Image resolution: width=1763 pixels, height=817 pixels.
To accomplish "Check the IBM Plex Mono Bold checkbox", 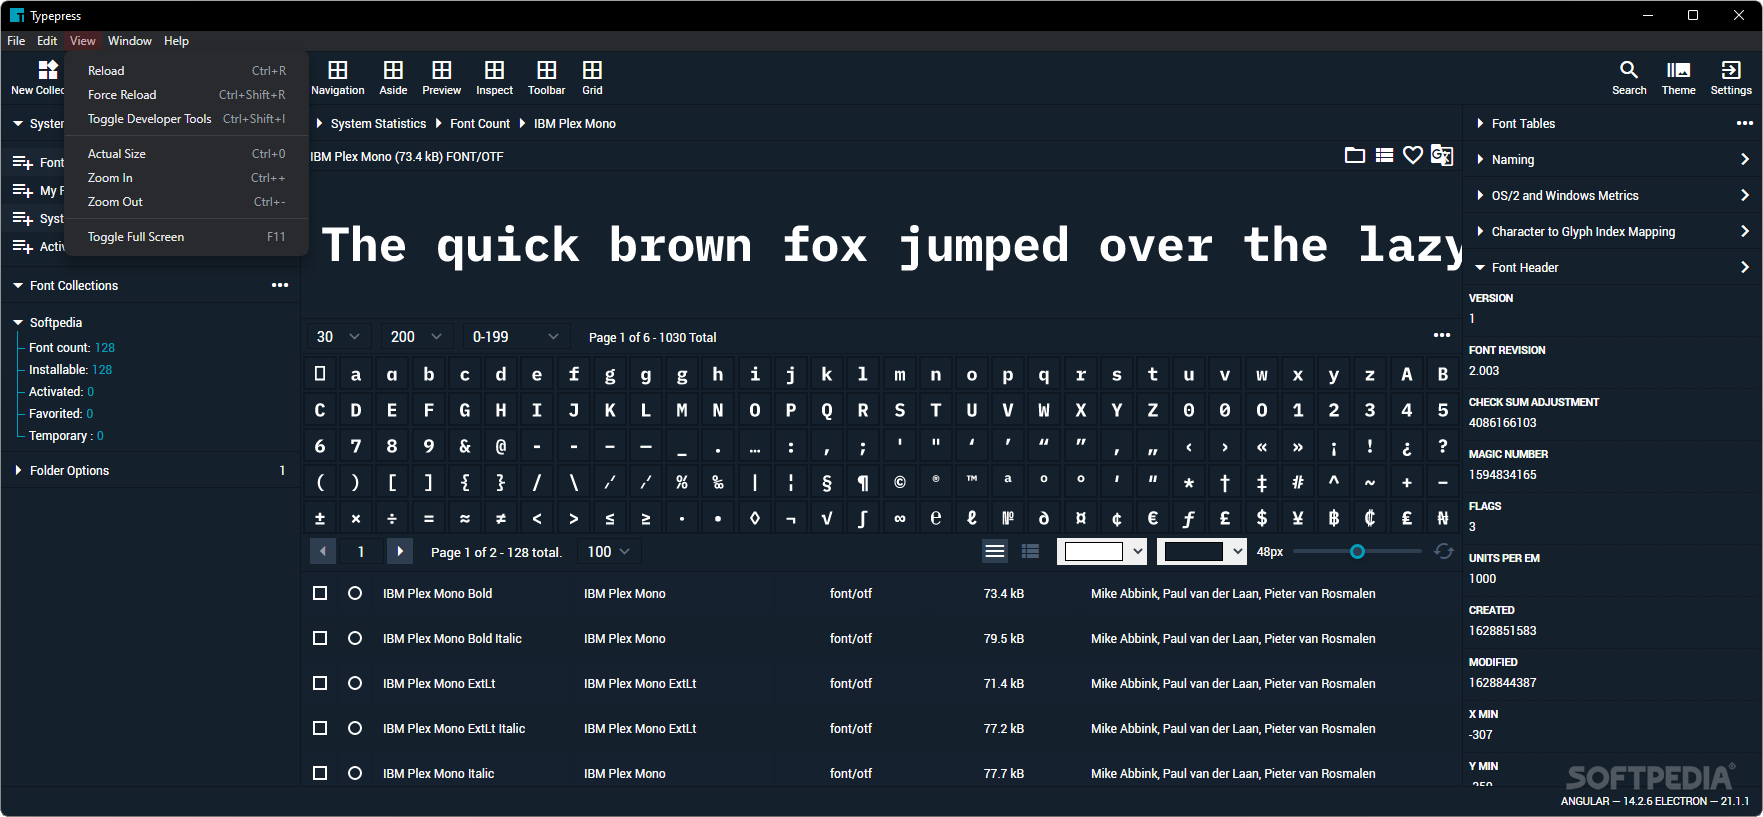I will (x=320, y=593).
